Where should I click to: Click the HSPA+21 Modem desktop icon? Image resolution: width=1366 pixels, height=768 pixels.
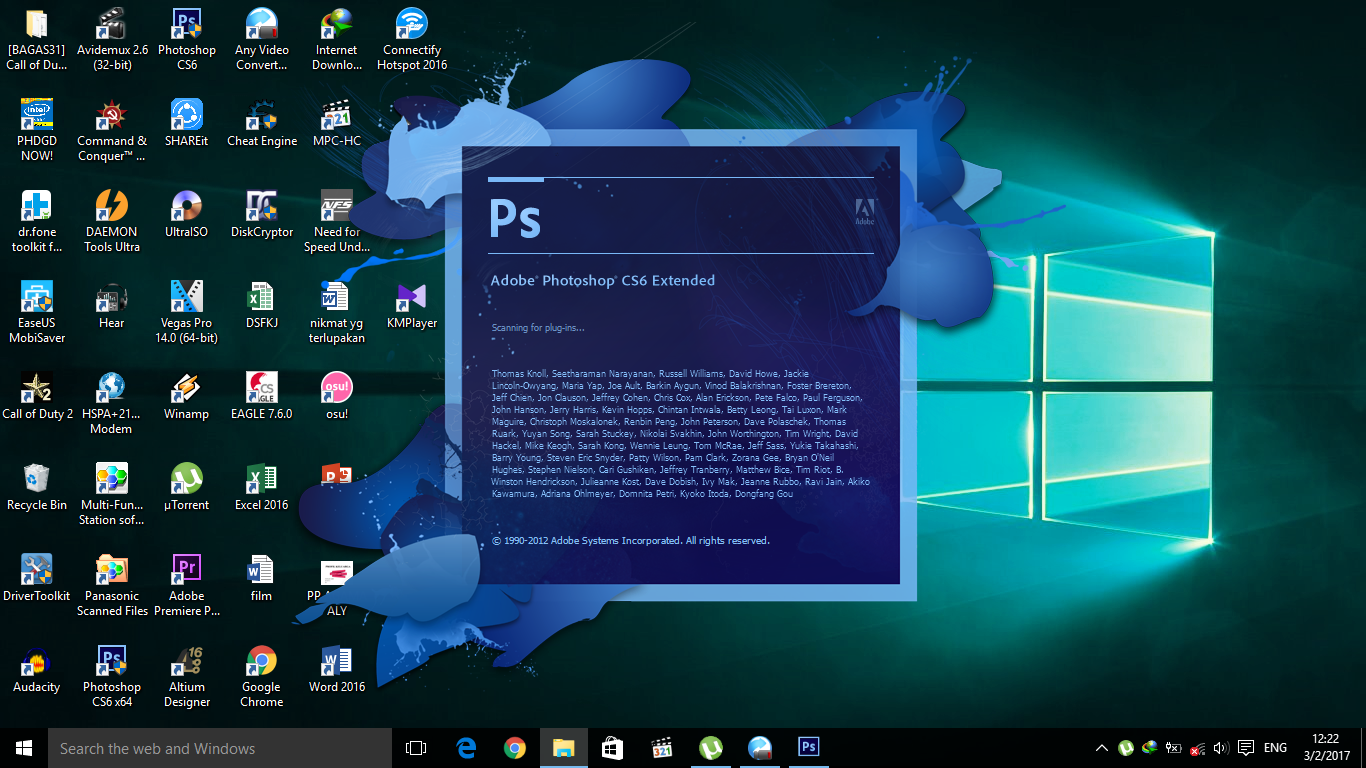point(112,404)
